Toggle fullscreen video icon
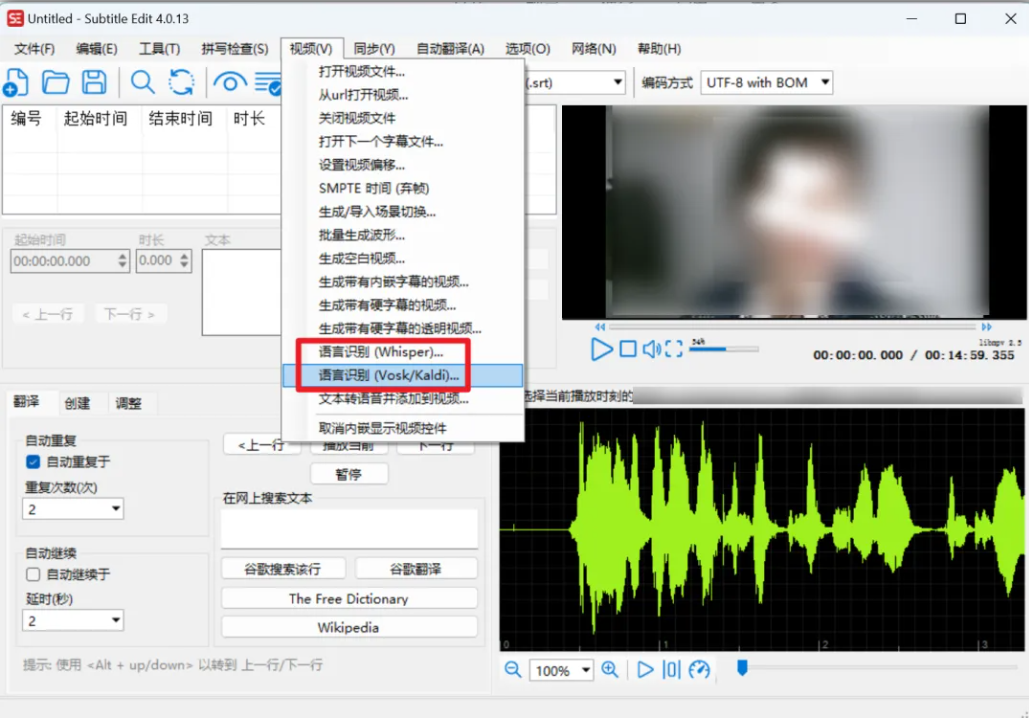Screen dimensions: 1029x718 click(674, 349)
